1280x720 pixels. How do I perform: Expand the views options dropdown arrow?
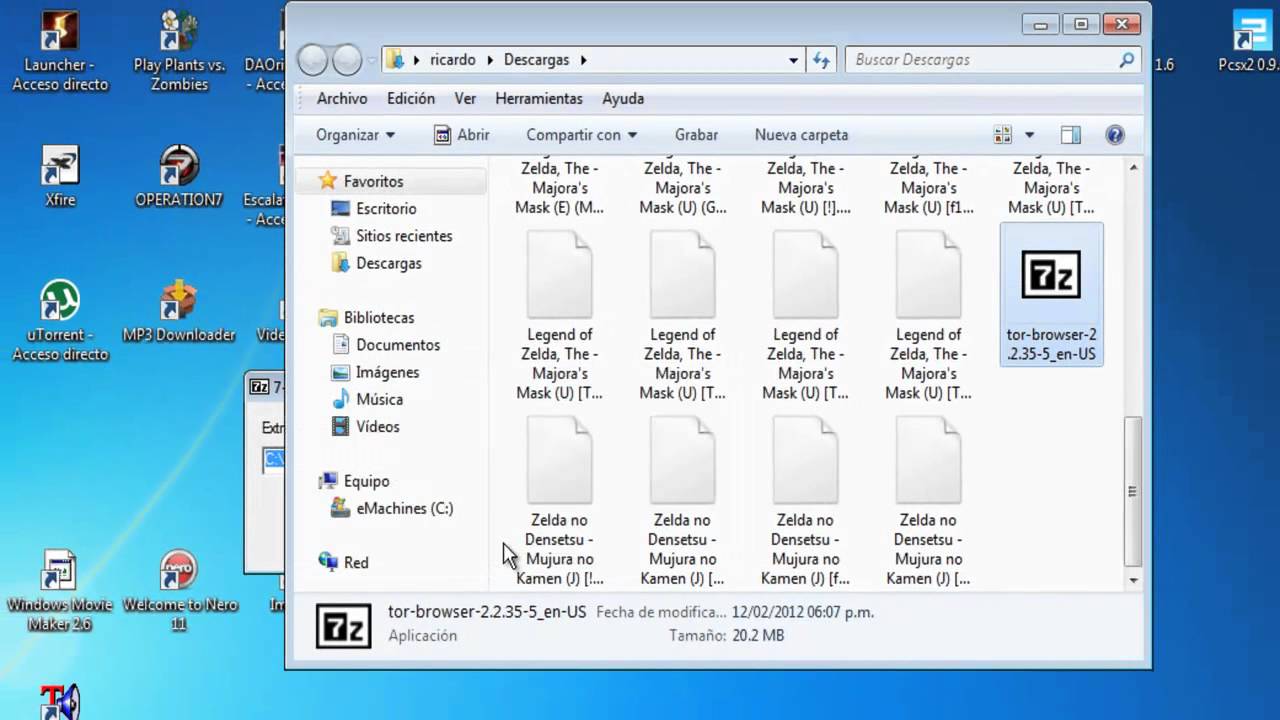coord(1029,135)
